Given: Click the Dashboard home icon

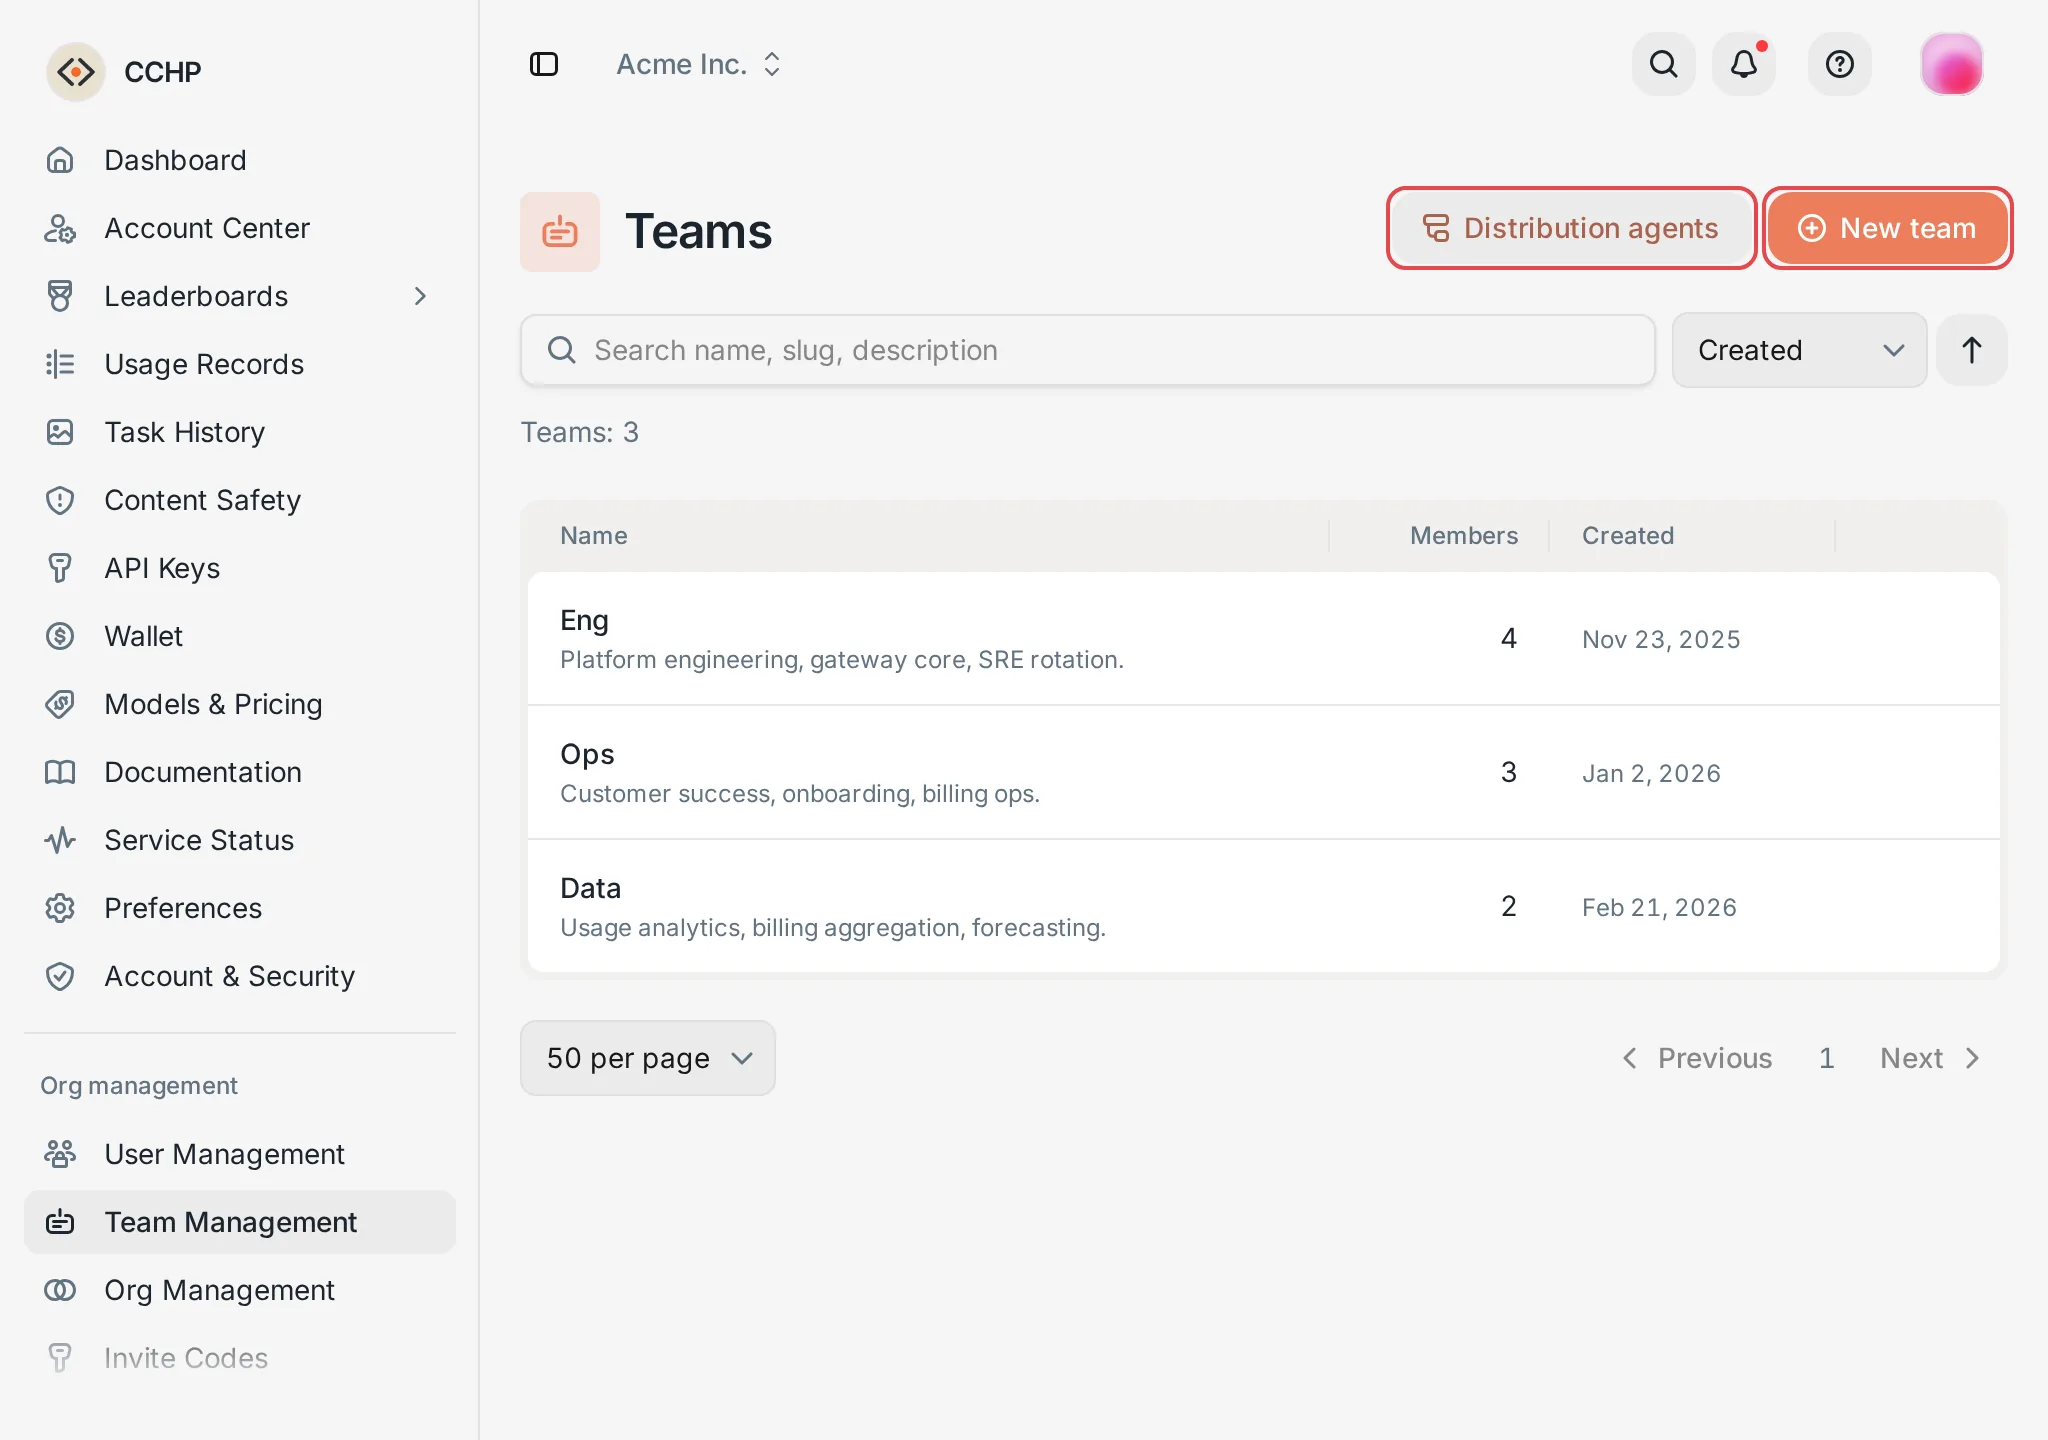Looking at the screenshot, I should coord(60,160).
